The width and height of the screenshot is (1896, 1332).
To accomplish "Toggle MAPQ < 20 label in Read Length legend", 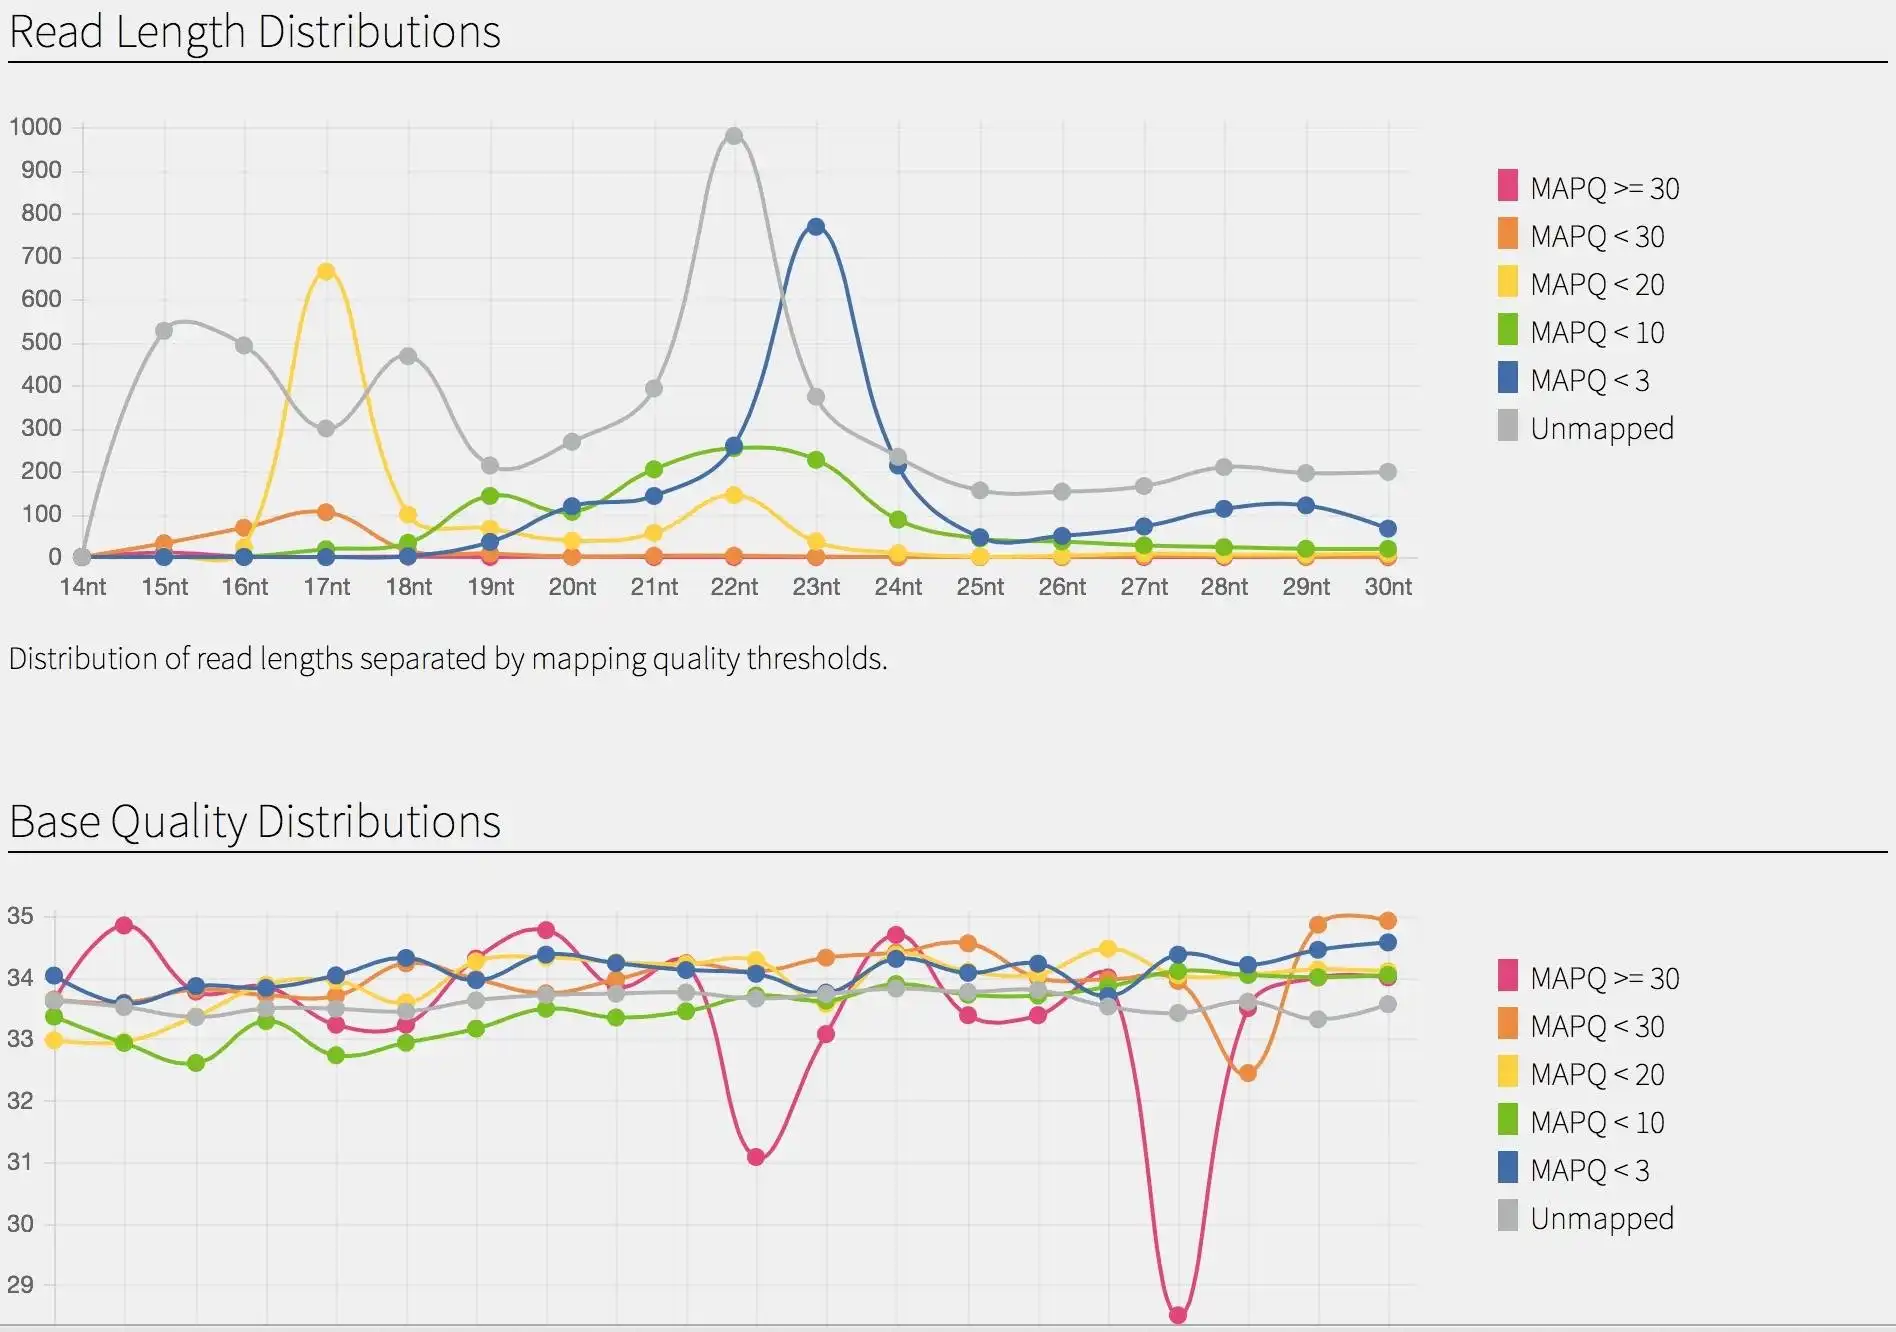I will click(x=1597, y=284).
